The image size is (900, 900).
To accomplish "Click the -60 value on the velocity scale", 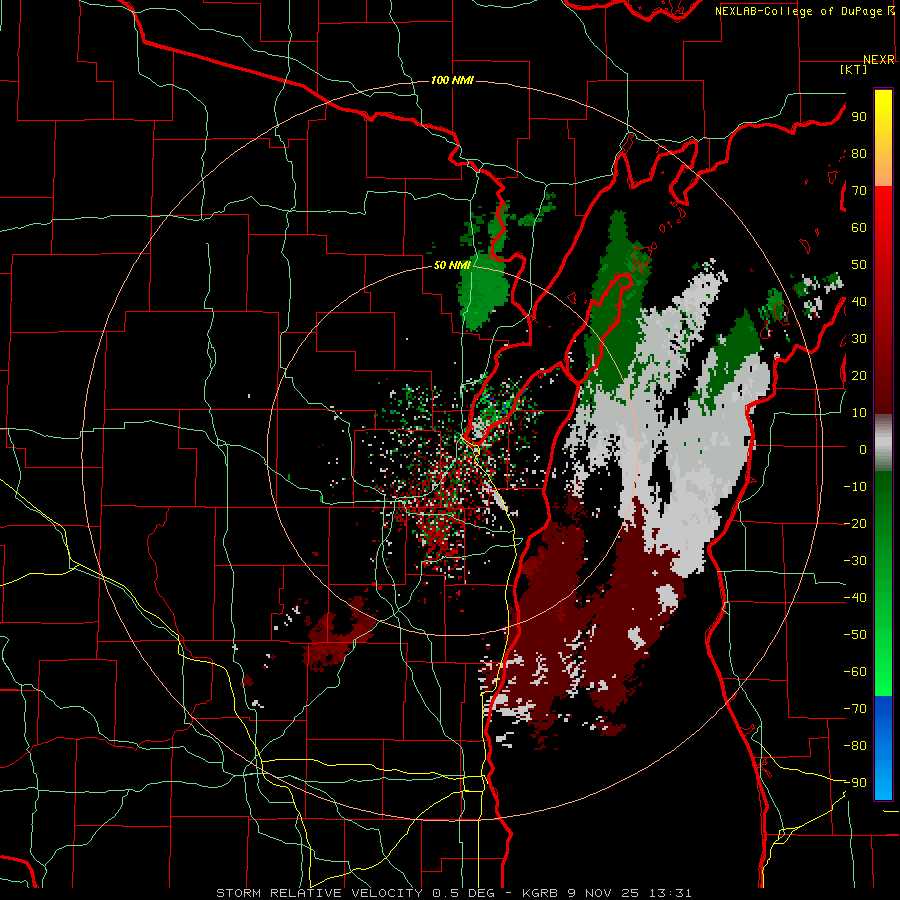I will [855, 672].
